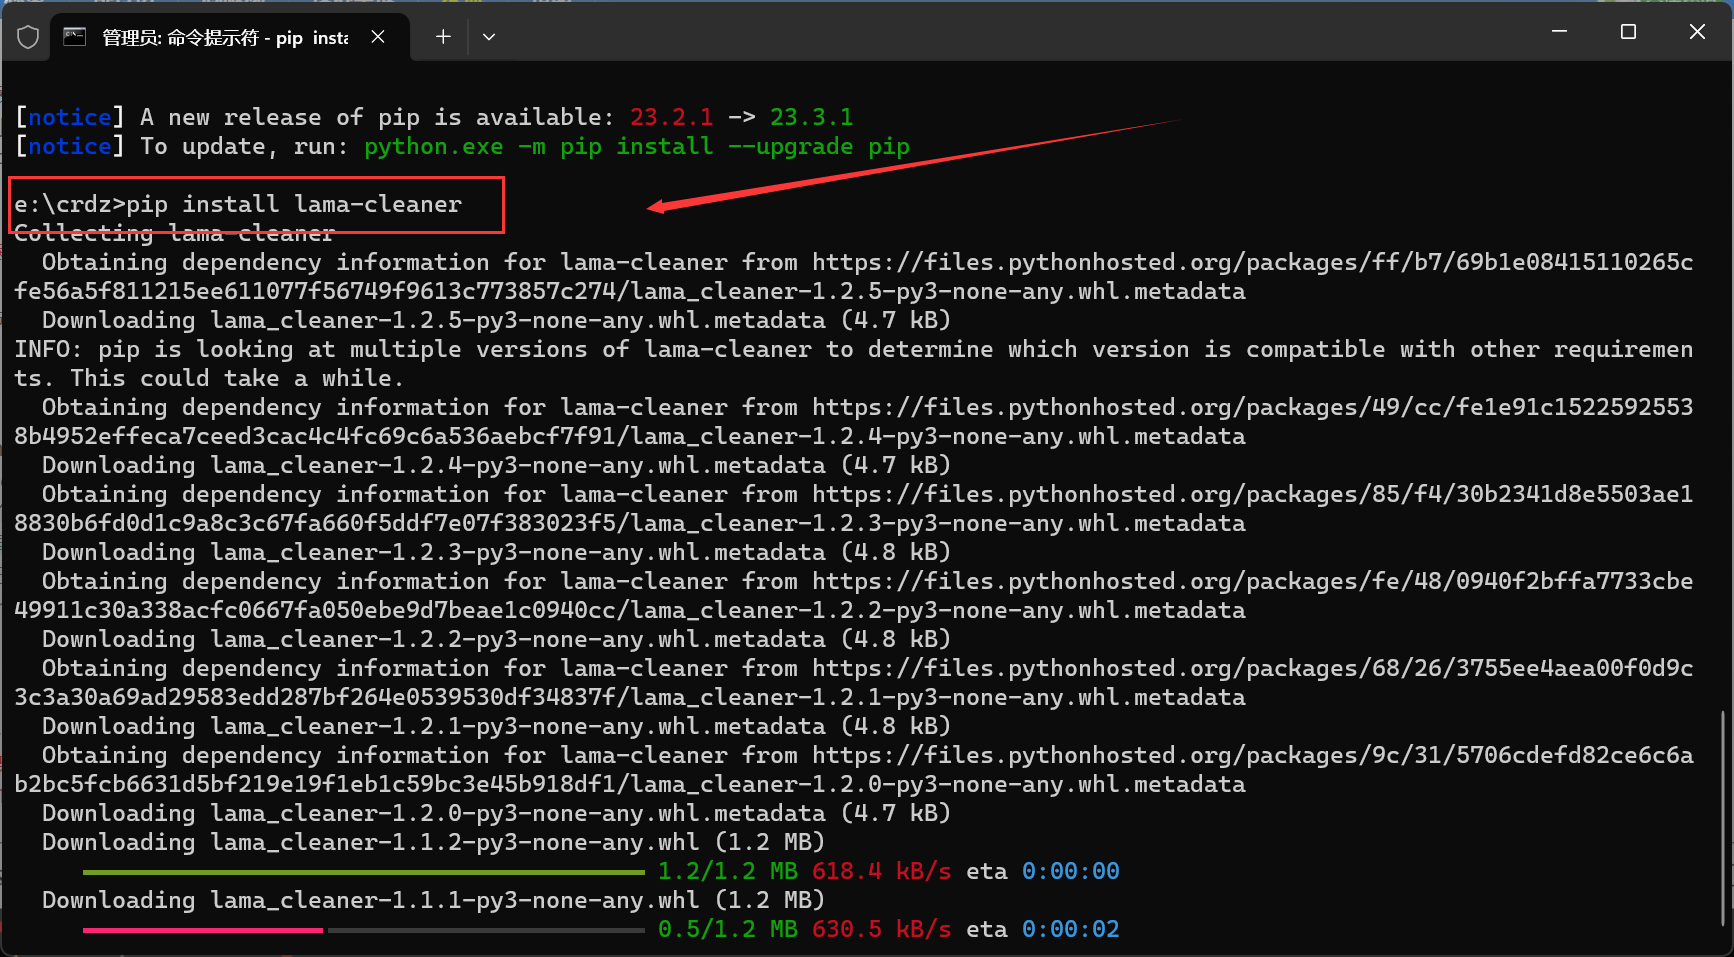Minimize the terminal window

point(1559,32)
